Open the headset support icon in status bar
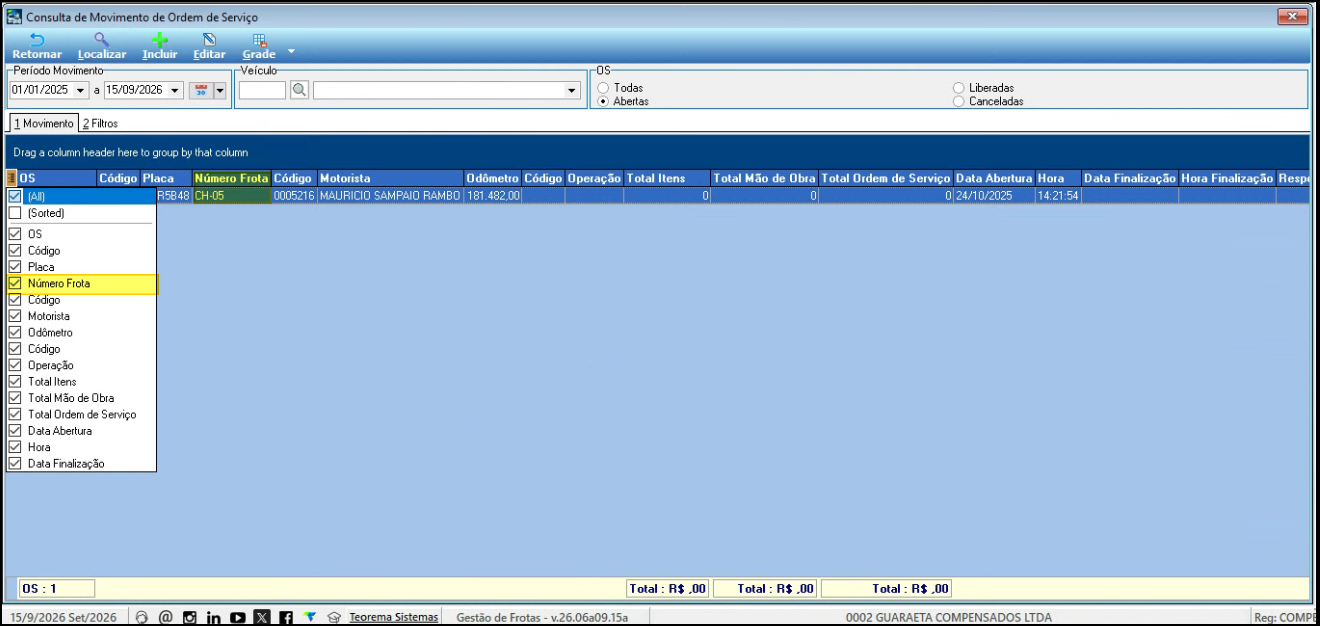Screen dimensions: 1320x626 142,617
